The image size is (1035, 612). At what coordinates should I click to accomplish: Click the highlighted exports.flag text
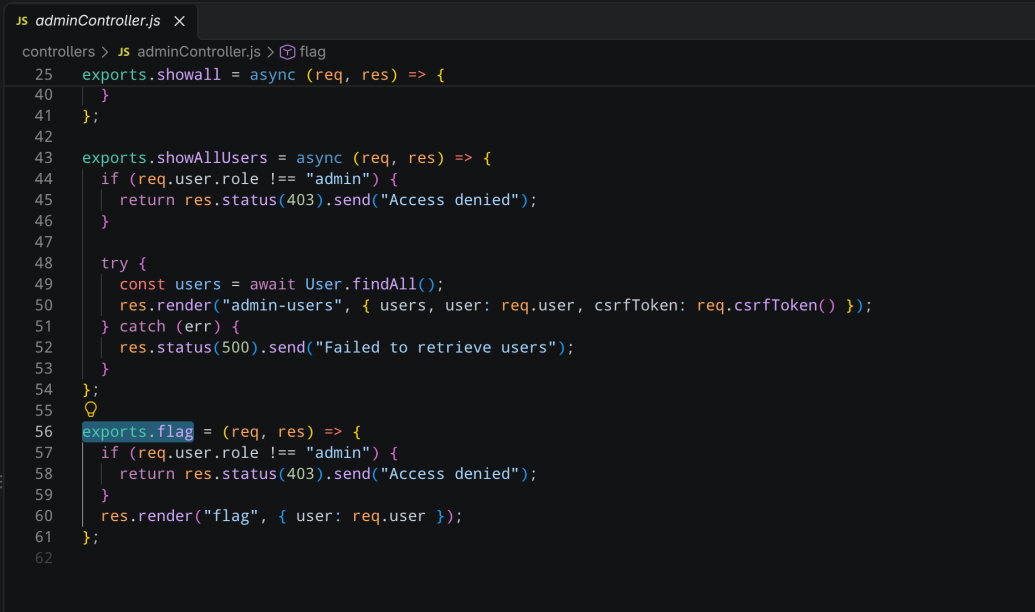coord(138,431)
